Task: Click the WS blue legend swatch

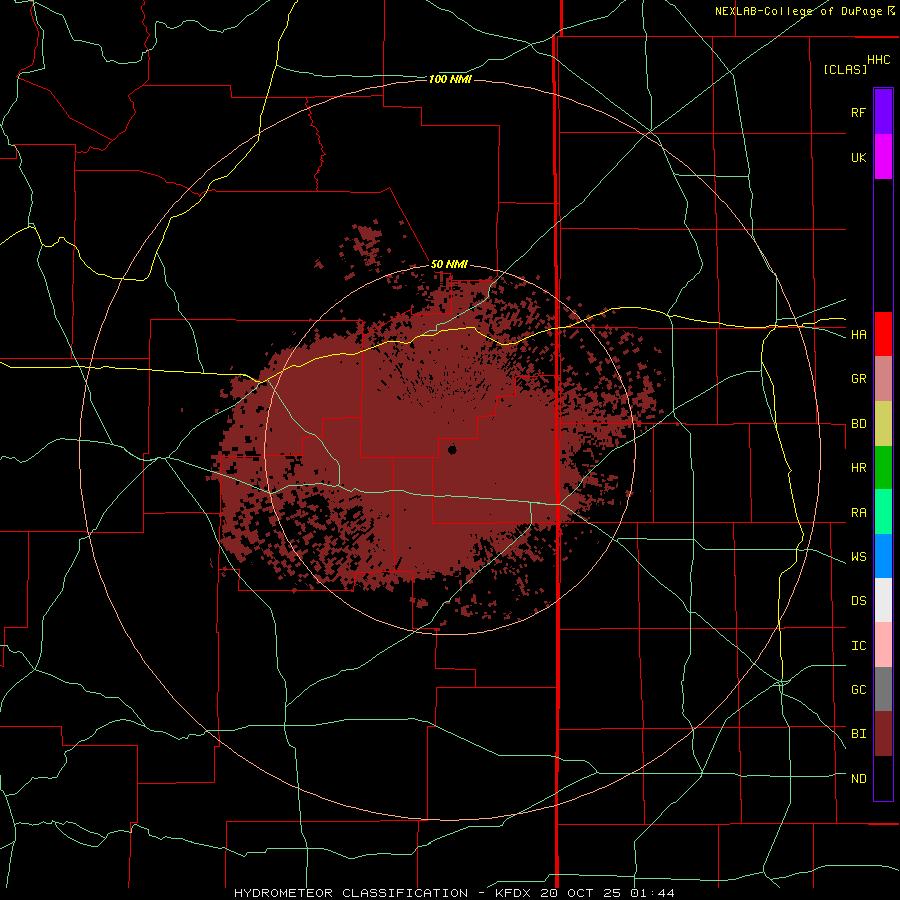Action: (x=883, y=556)
